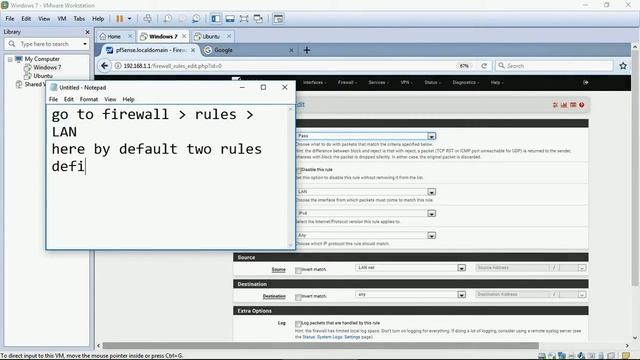The image size is (640, 360).
Task: Click the take snapshot icon in VMware toolbar
Action: (168, 19)
